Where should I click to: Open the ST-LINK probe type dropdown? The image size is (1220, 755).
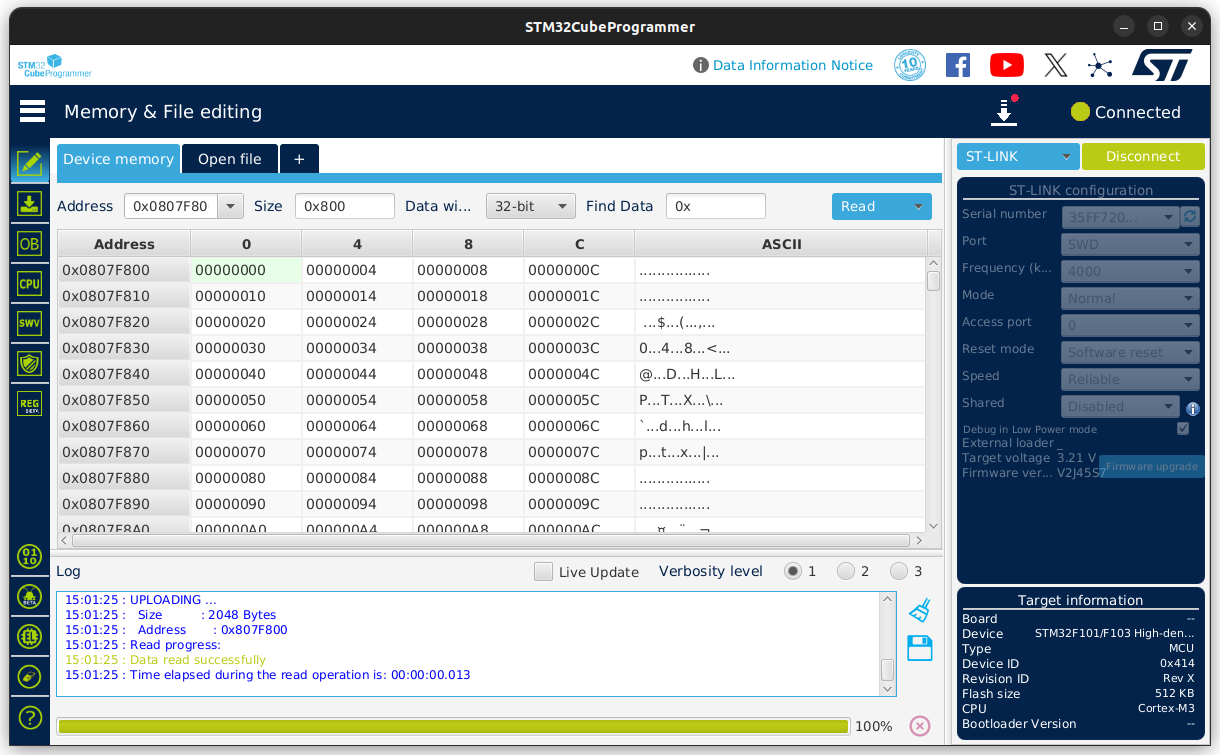pyautogui.click(x=1018, y=156)
